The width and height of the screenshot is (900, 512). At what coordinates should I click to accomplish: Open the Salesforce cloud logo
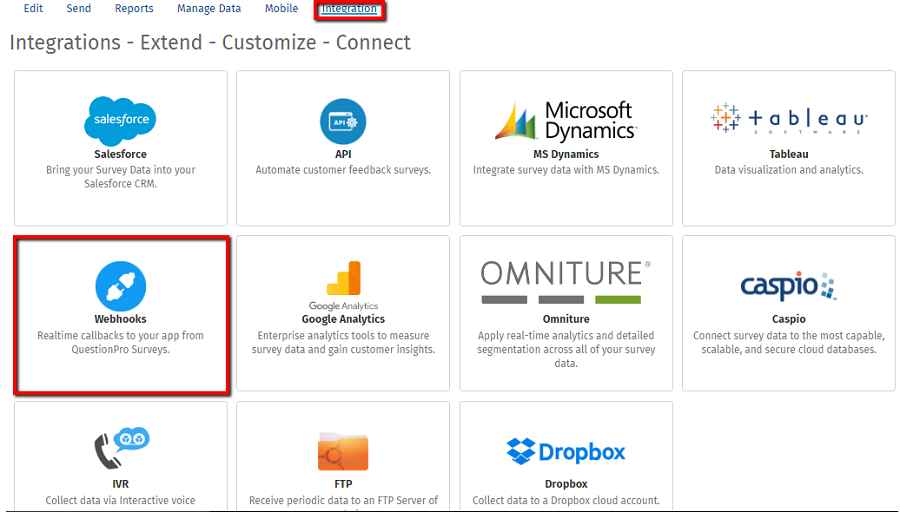click(x=120, y=121)
